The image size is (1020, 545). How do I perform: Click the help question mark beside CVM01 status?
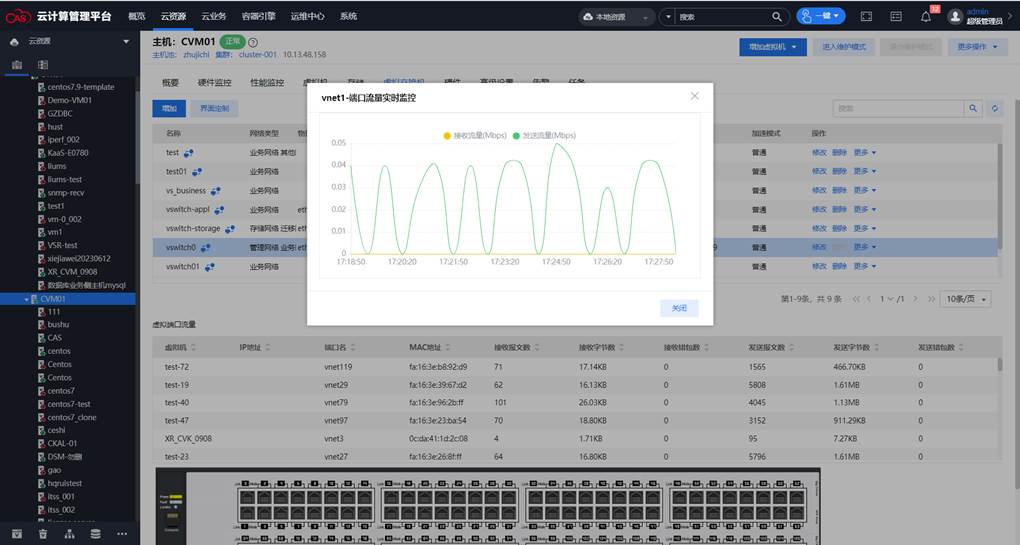tap(253, 42)
